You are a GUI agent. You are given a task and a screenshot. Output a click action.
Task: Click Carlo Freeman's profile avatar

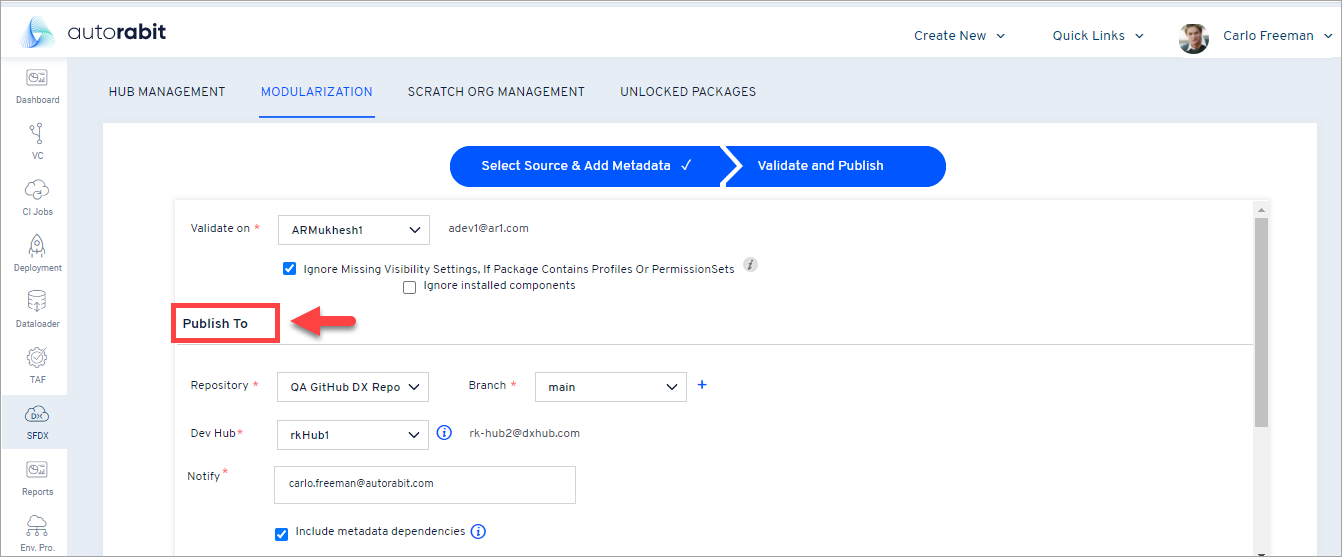(x=1194, y=38)
